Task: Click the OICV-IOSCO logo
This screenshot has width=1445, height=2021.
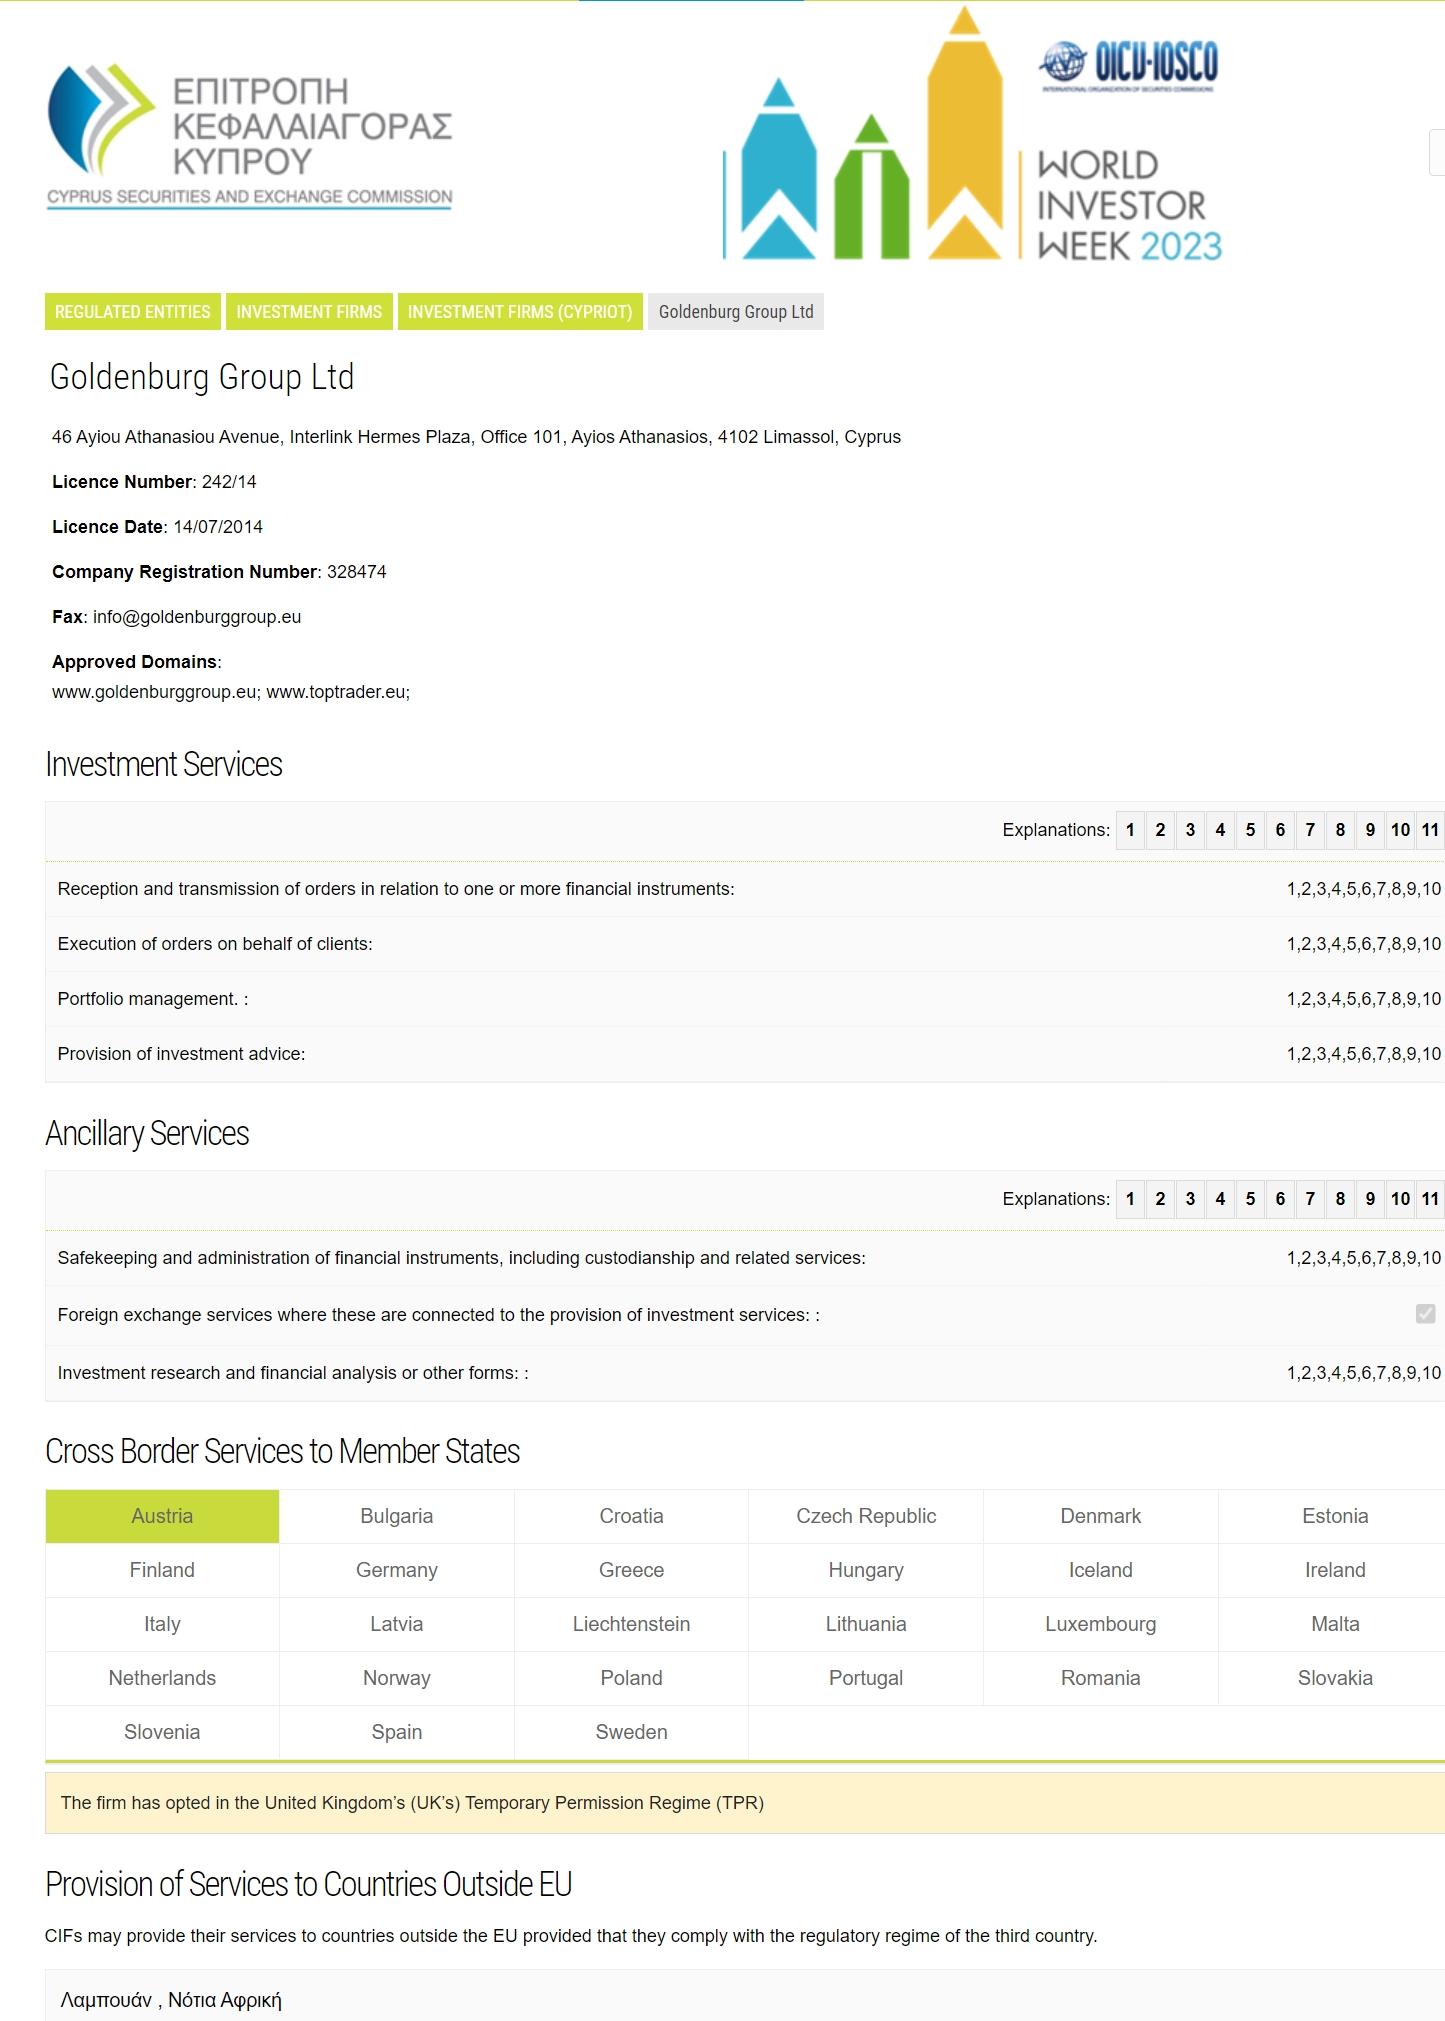Action: click(x=1128, y=66)
